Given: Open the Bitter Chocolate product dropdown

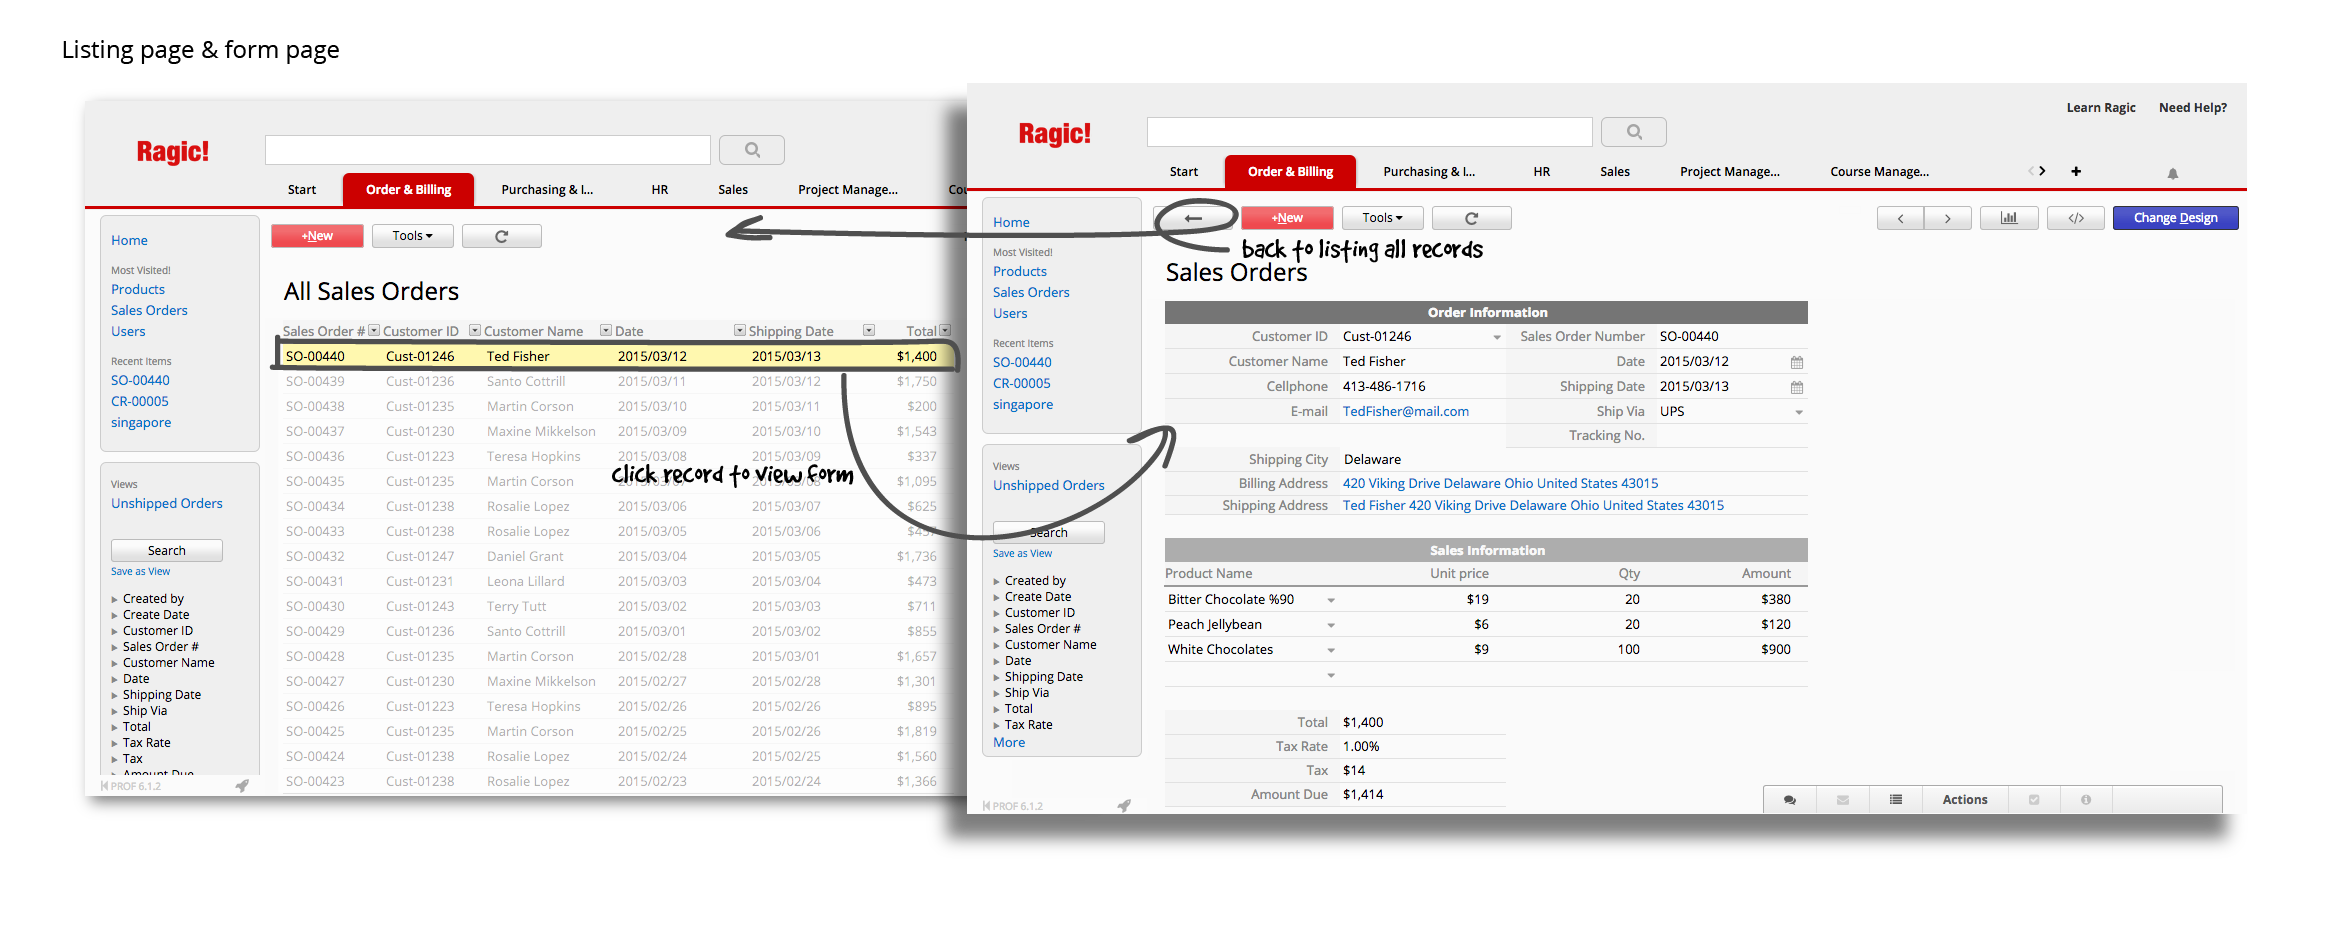Looking at the screenshot, I should pos(1331,600).
